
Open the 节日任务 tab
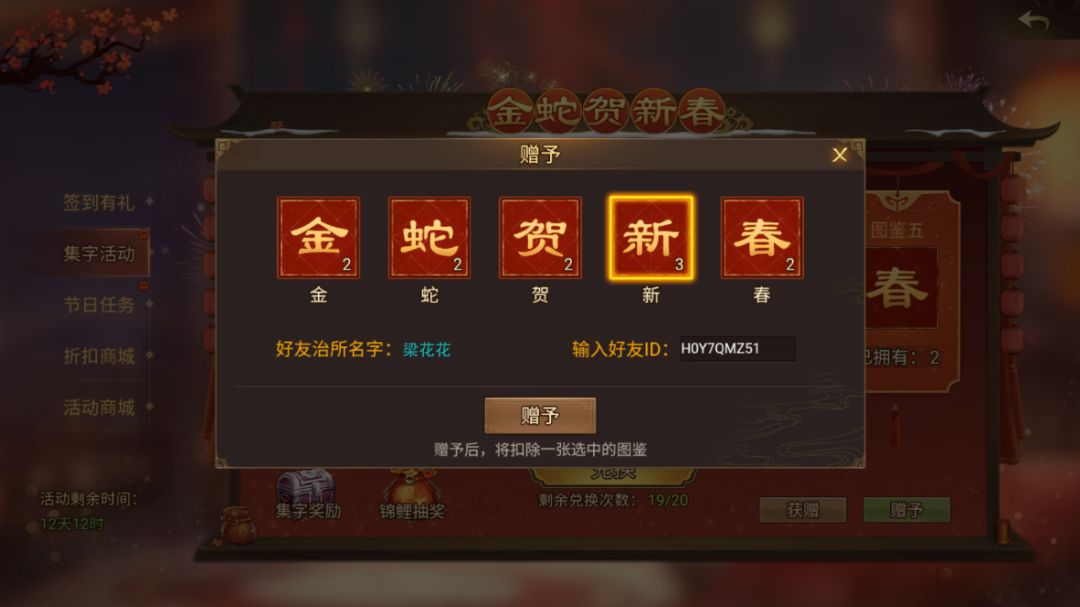(x=99, y=305)
